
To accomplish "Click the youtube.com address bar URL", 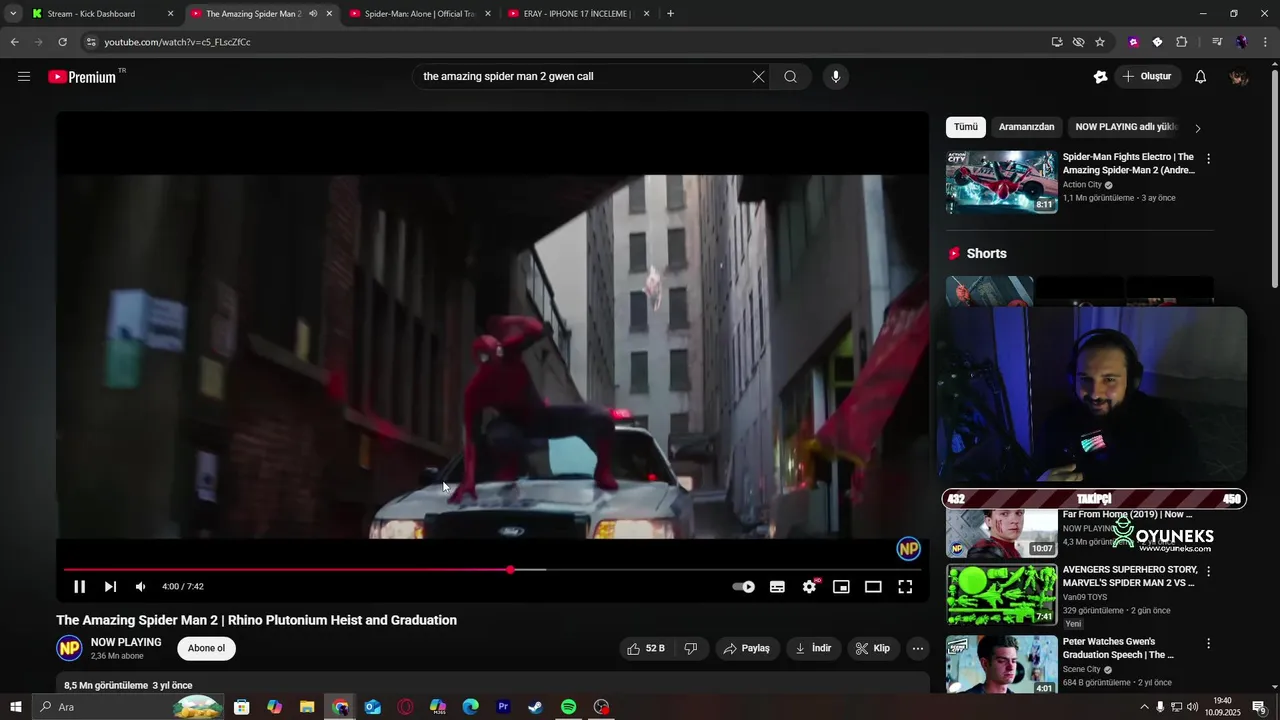I will click(x=177, y=42).
